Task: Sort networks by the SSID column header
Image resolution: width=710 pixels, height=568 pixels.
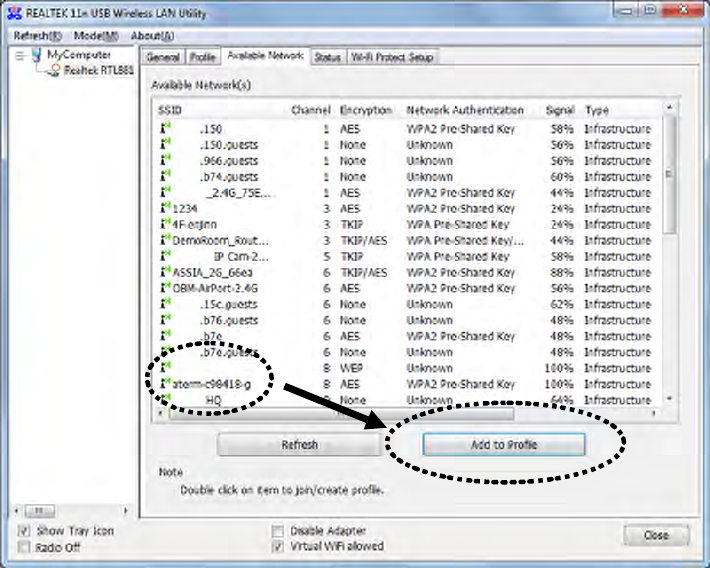Action: tap(169, 110)
